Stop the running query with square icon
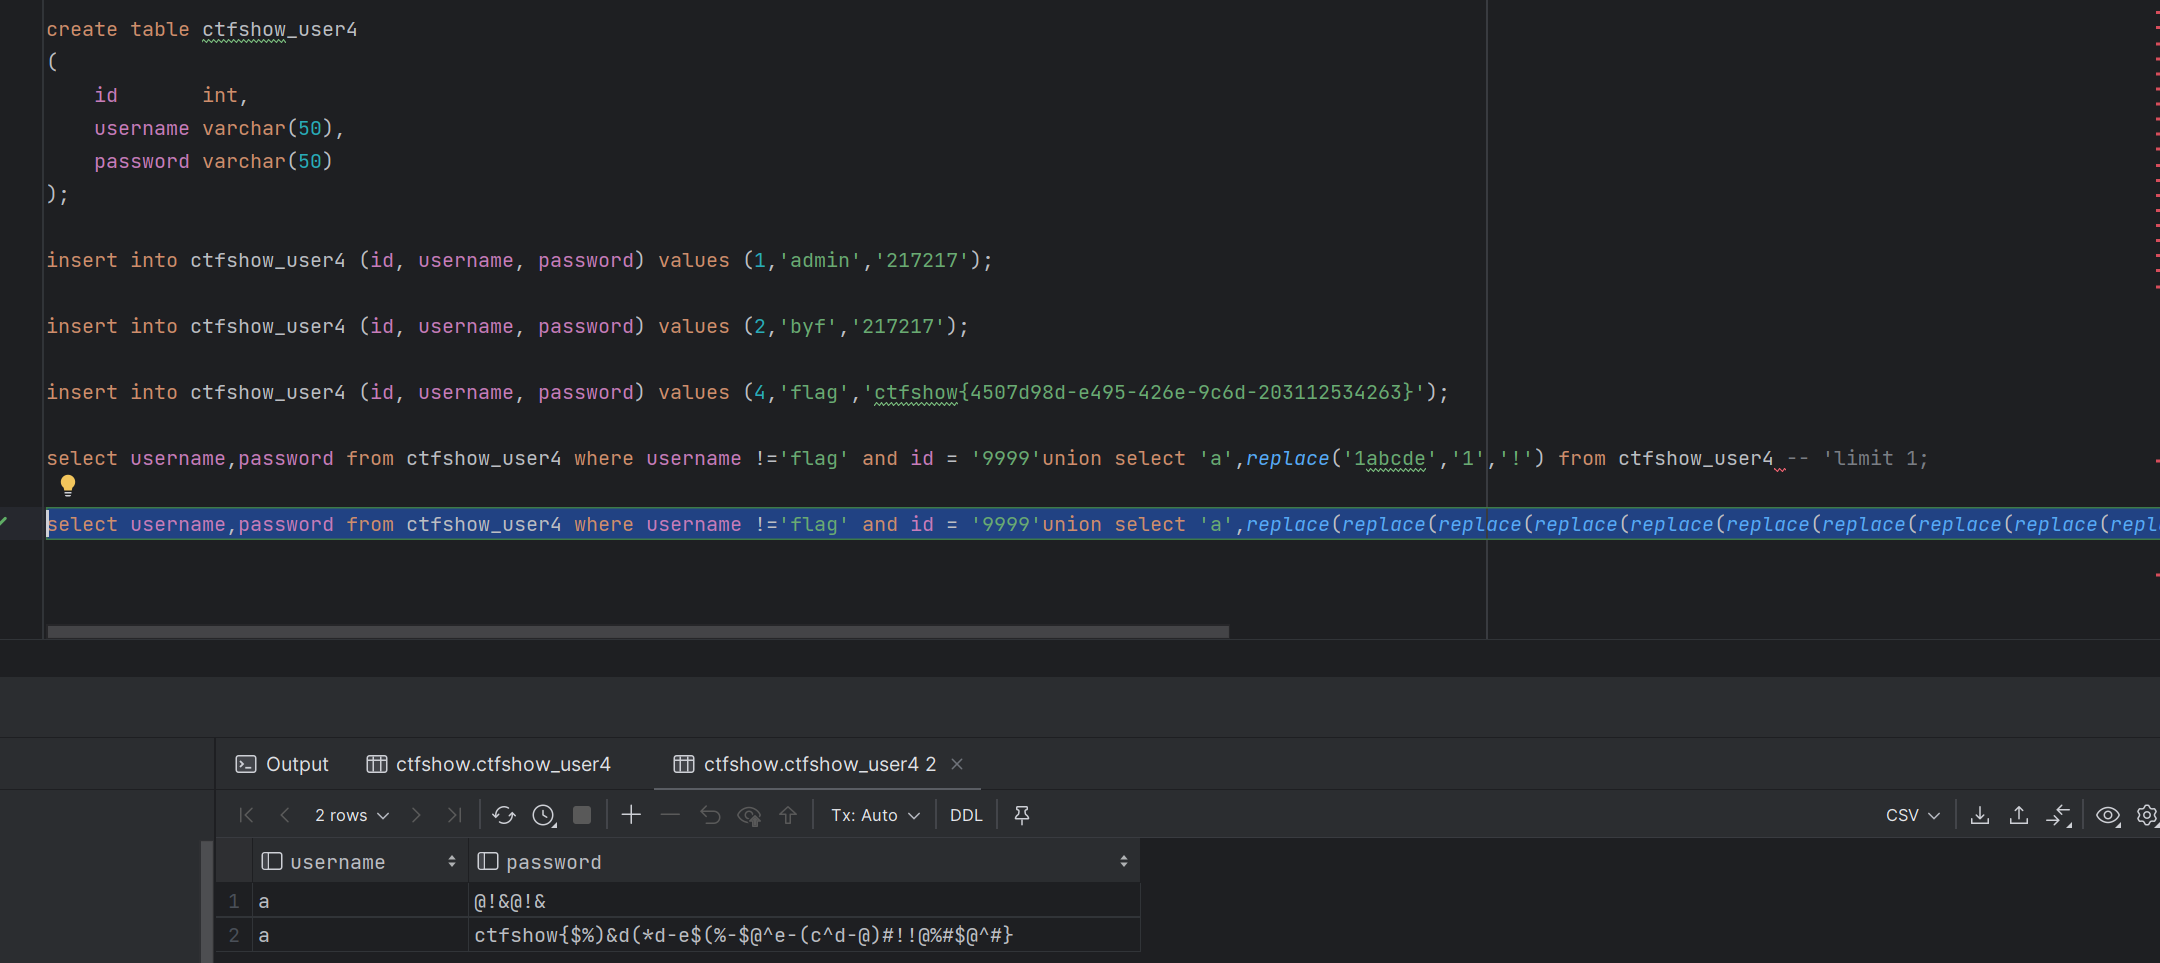 (582, 815)
